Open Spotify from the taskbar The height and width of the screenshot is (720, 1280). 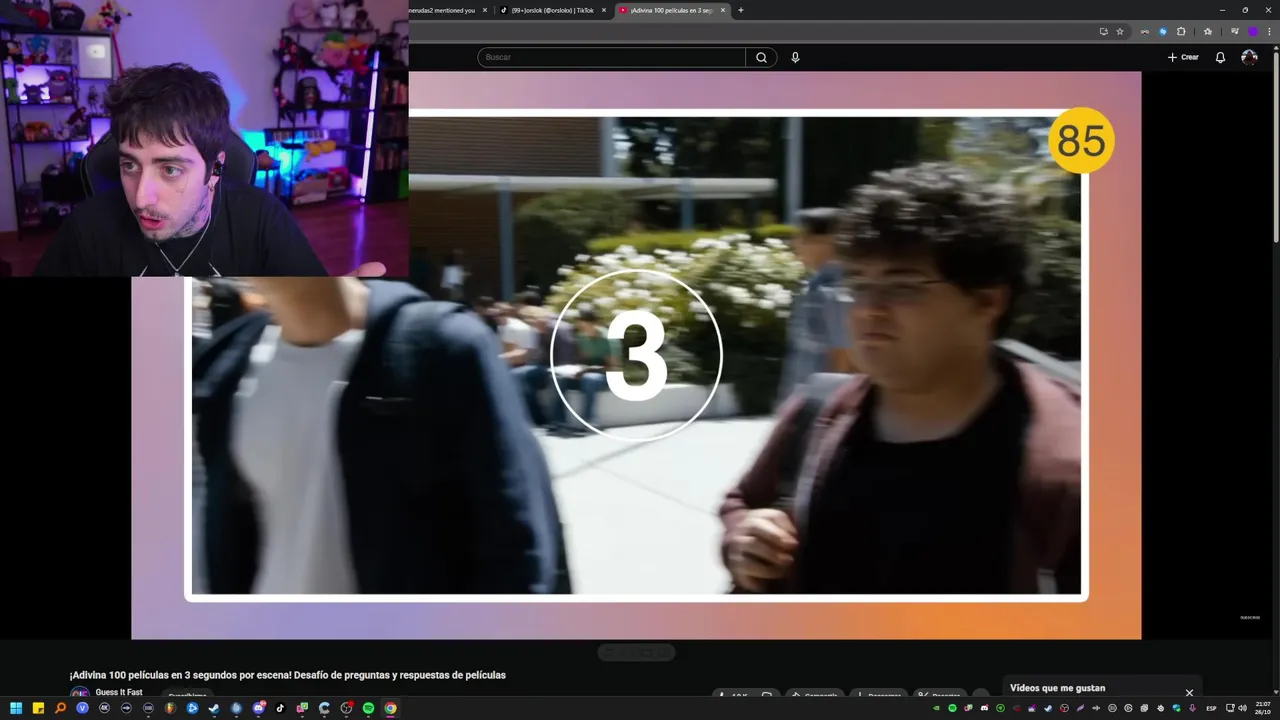coord(368,708)
